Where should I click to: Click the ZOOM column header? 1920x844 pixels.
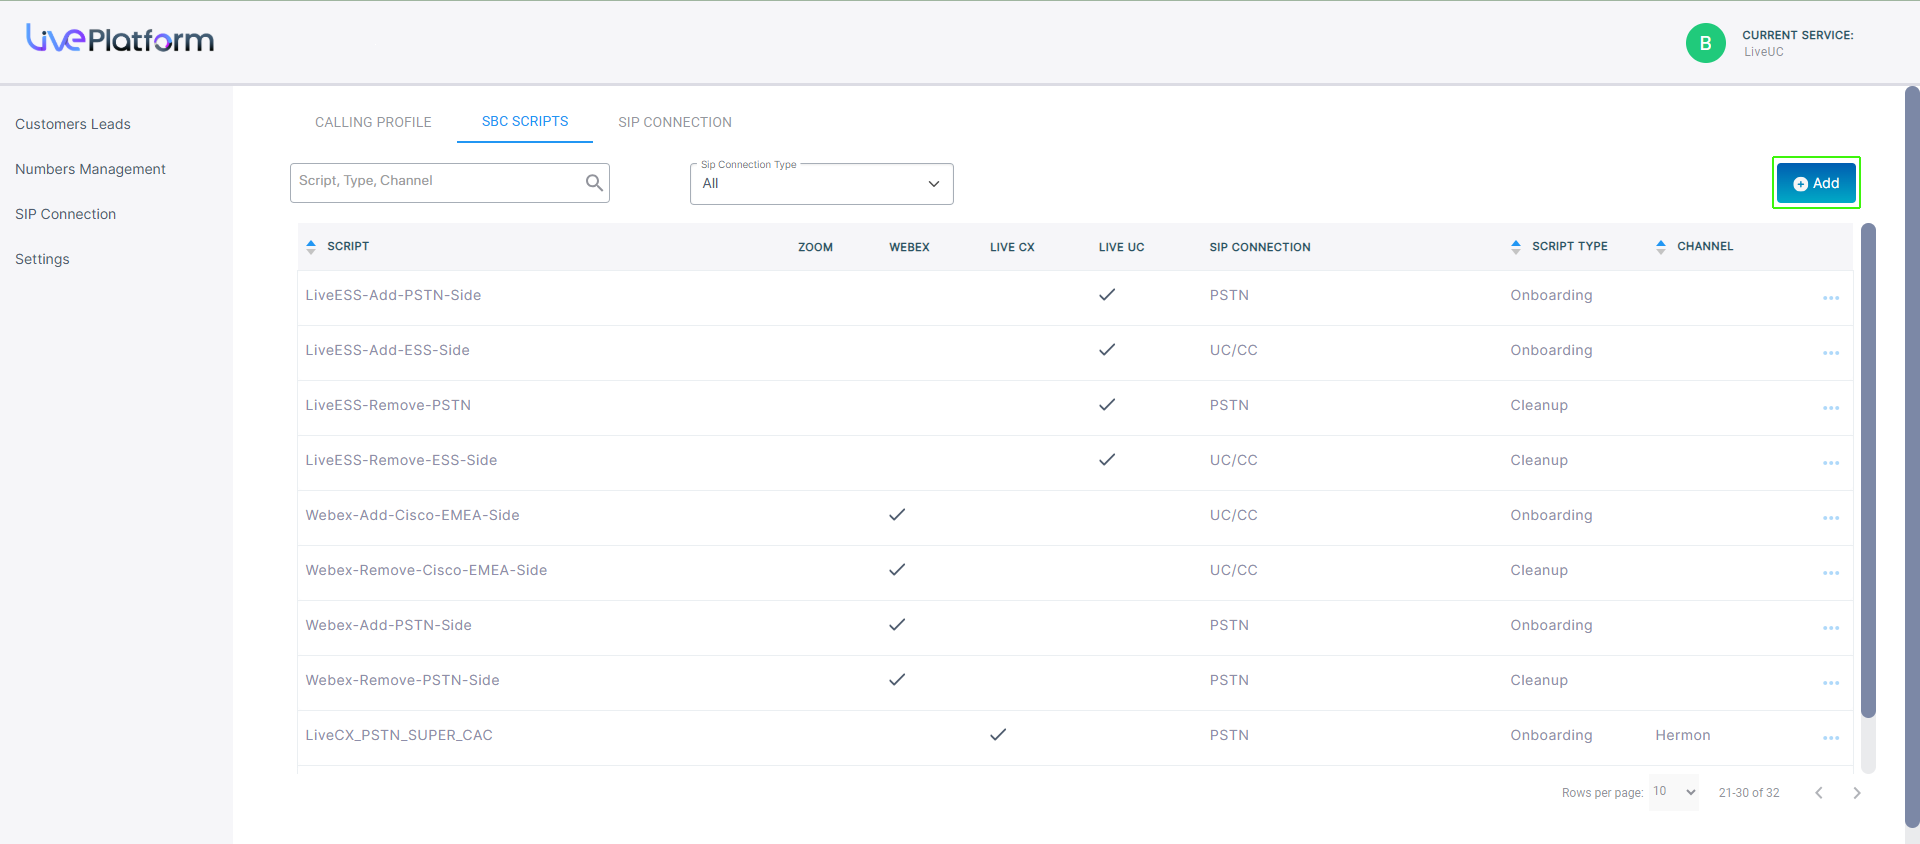[x=815, y=247]
